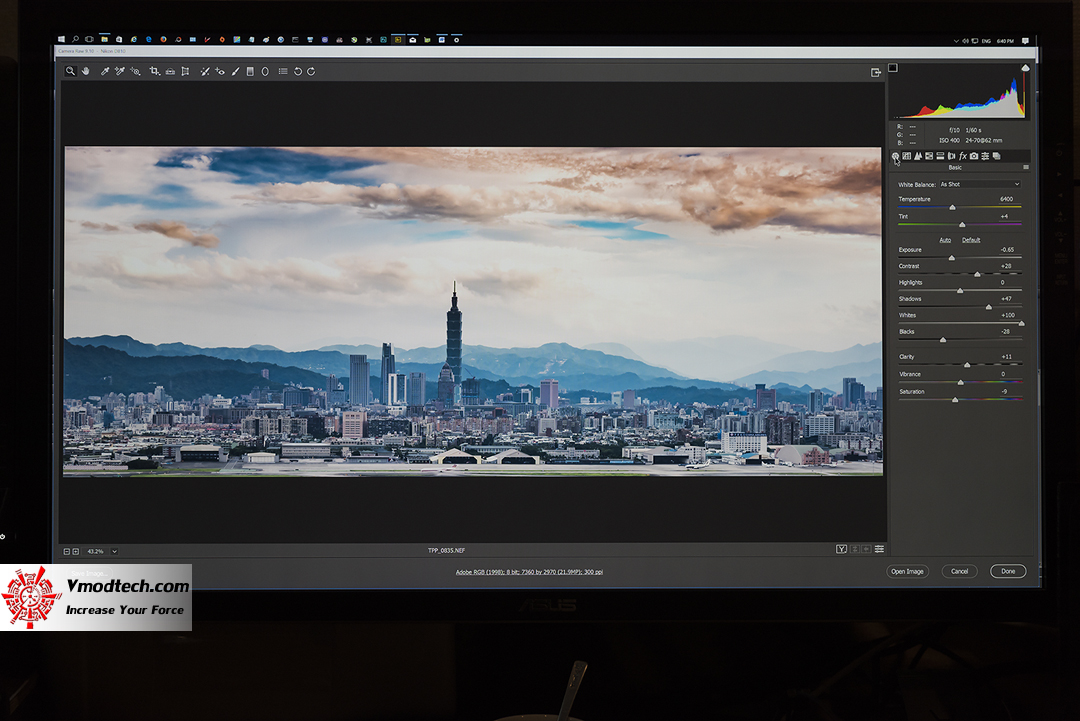Click the Default tone link
This screenshot has height=721, width=1080.
pos(971,240)
